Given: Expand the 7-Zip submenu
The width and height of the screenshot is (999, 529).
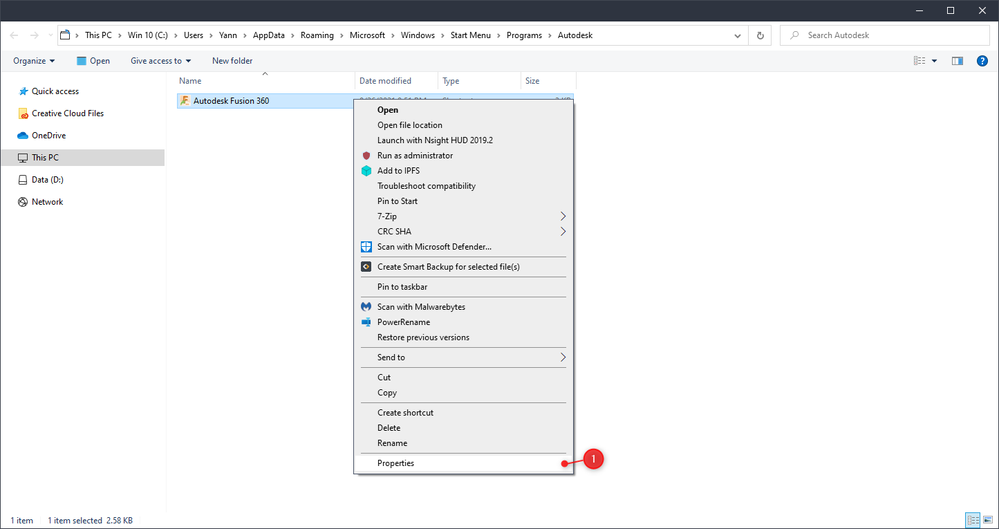Looking at the screenshot, I should 464,216.
